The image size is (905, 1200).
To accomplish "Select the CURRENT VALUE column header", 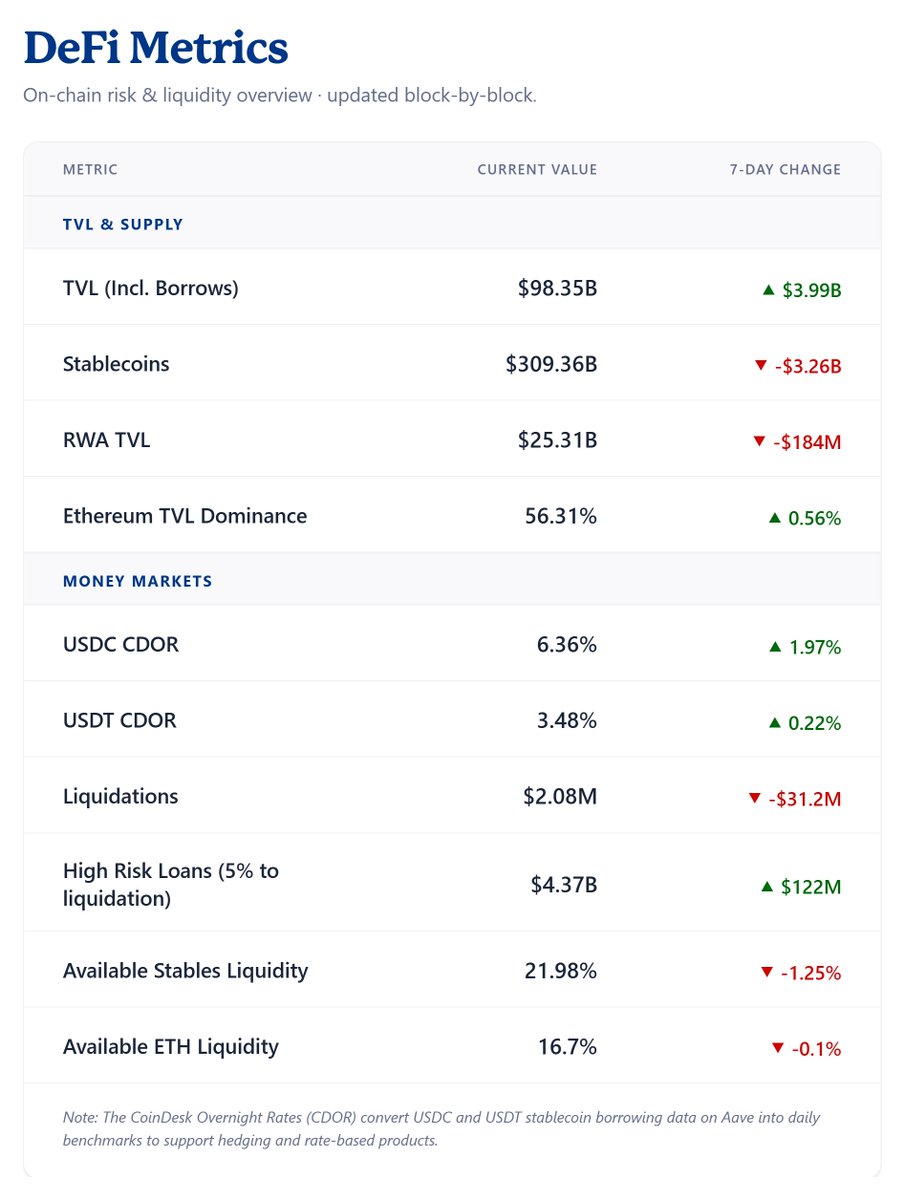I will click(x=537, y=170).
